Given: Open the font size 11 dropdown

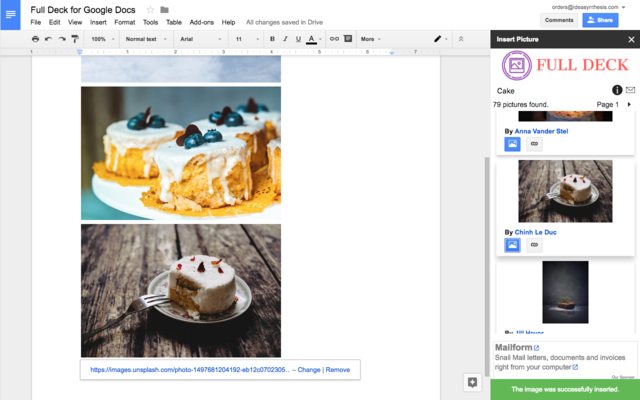Looking at the screenshot, I should click(x=247, y=39).
